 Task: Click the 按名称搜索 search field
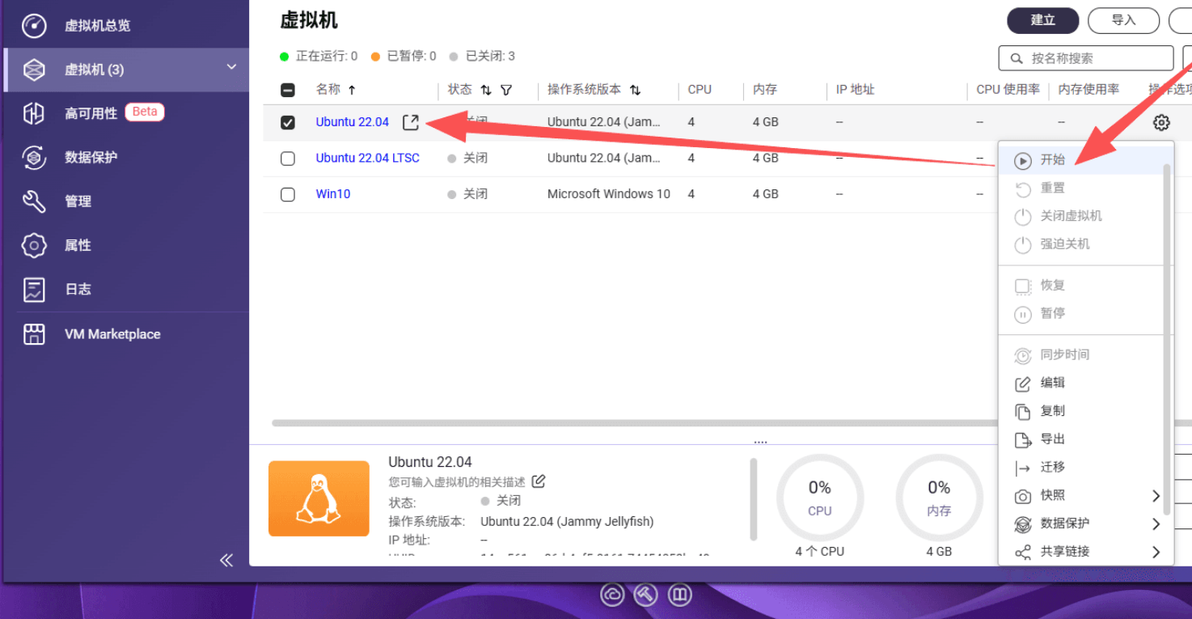click(1086, 59)
